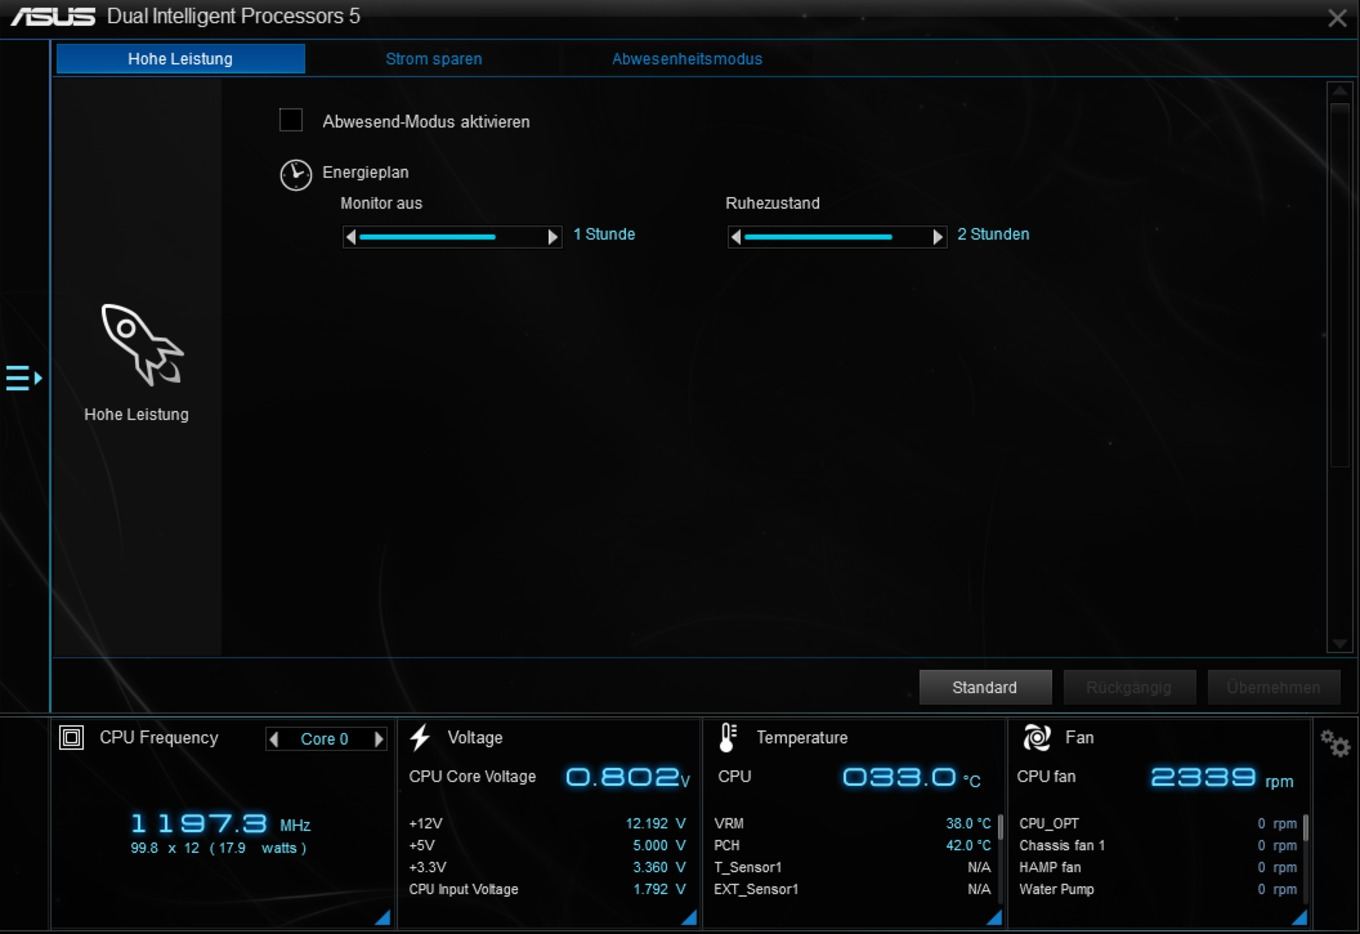Click the +5V voltage row

pyautogui.click(x=547, y=846)
